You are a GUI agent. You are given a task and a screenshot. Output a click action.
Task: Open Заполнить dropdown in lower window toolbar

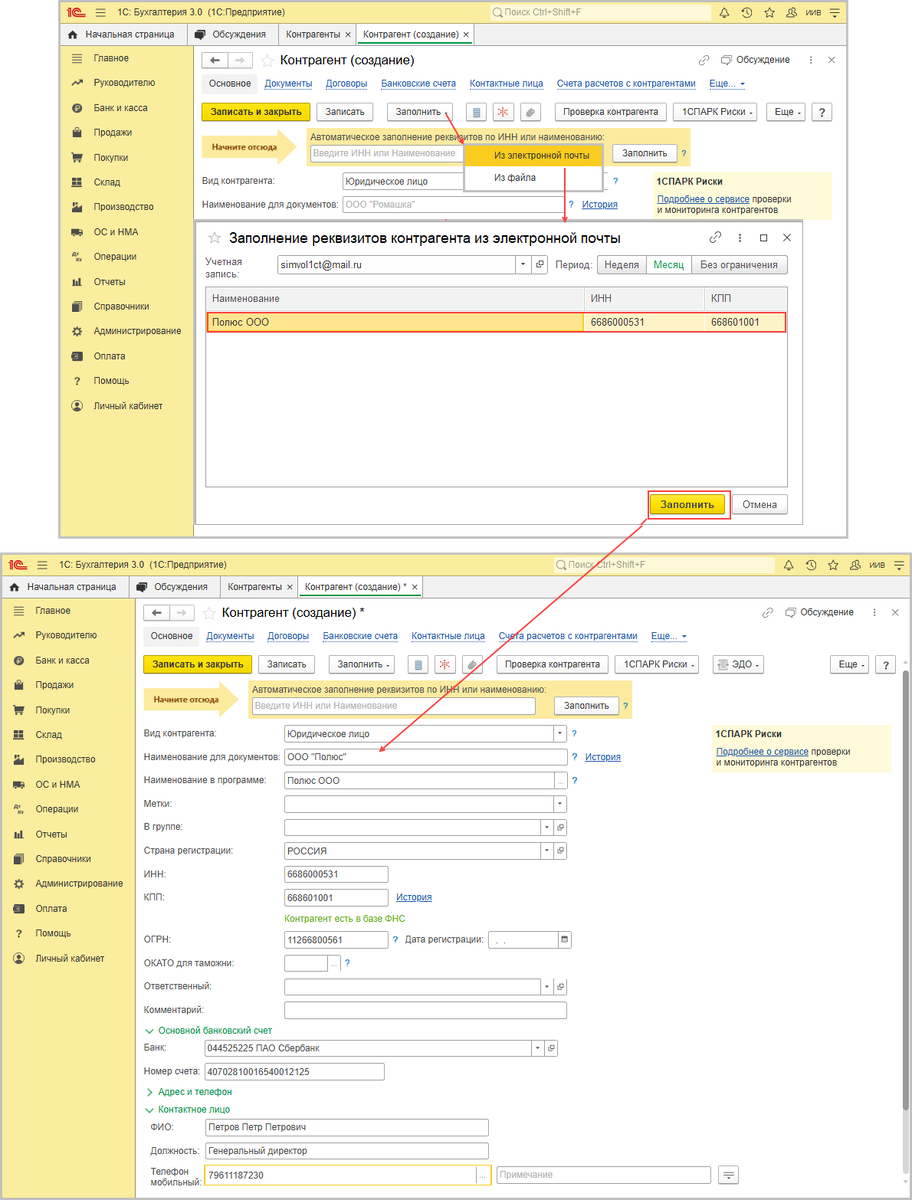pyautogui.click(x=364, y=664)
